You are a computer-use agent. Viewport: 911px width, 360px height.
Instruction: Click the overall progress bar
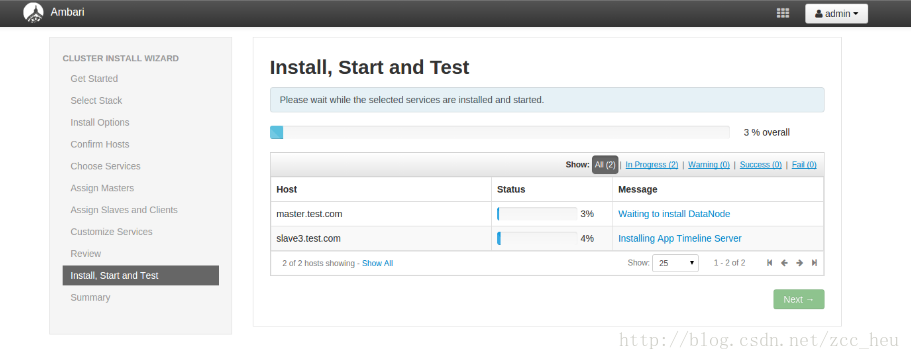[x=500, y=132]
